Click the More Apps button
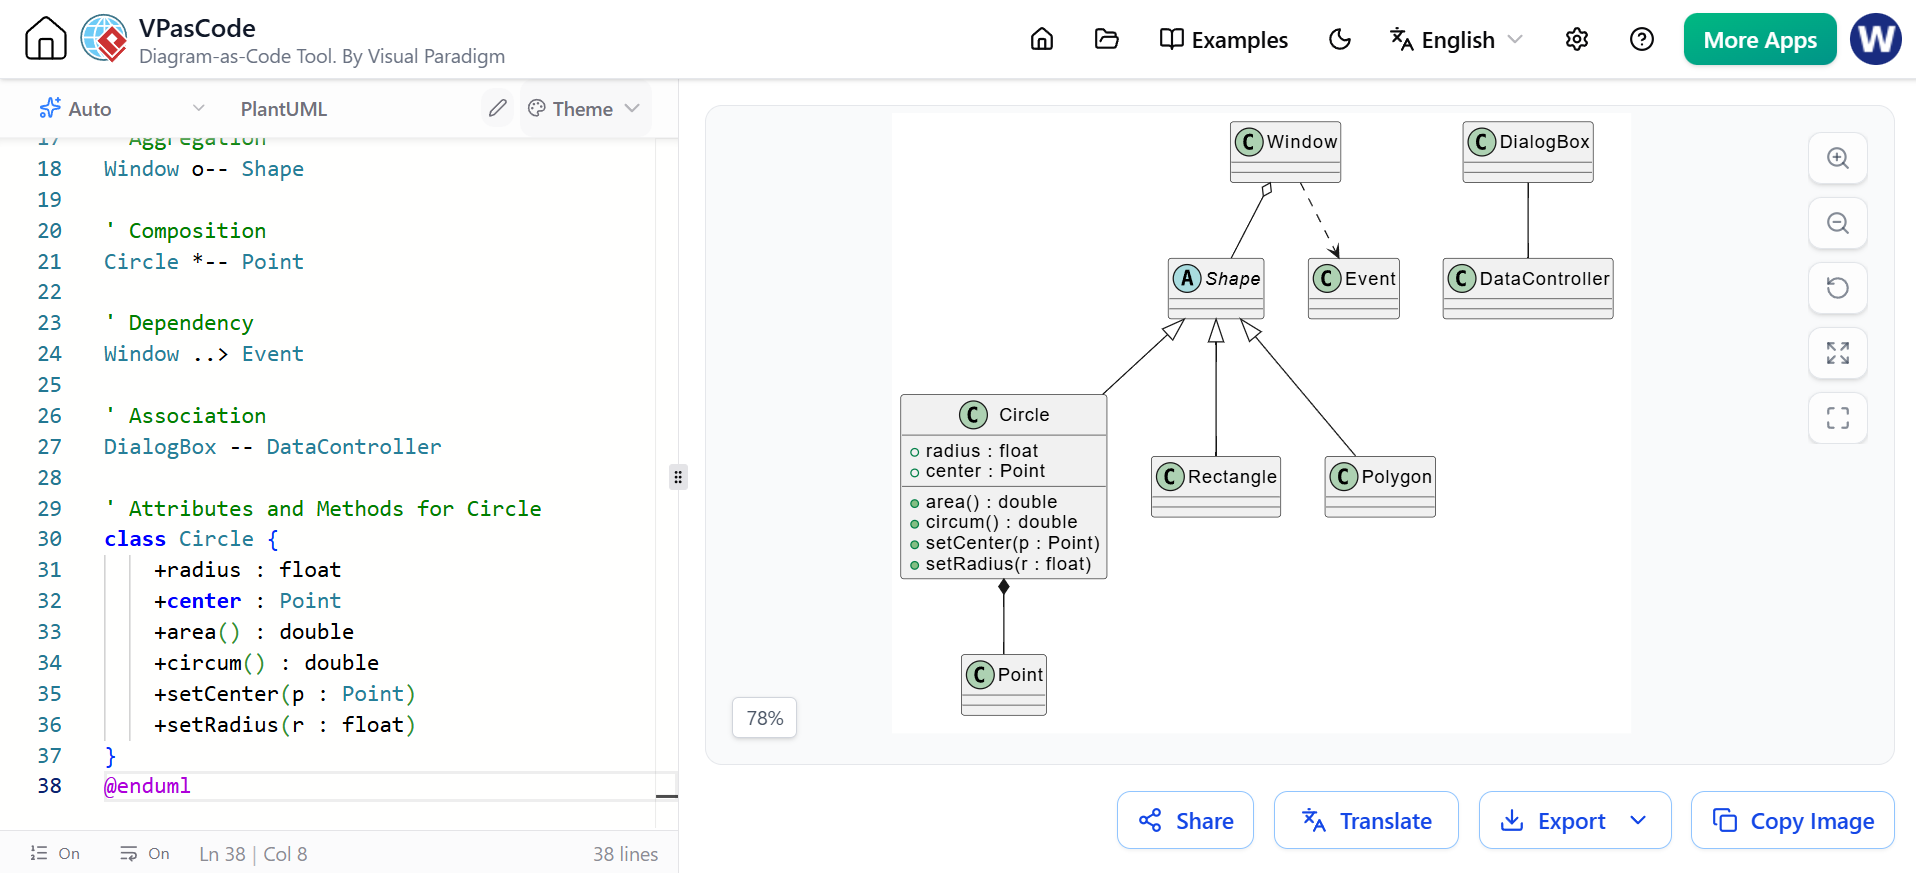The width and height of the screenshot is (1916, 873). (x=1760, y=39)
